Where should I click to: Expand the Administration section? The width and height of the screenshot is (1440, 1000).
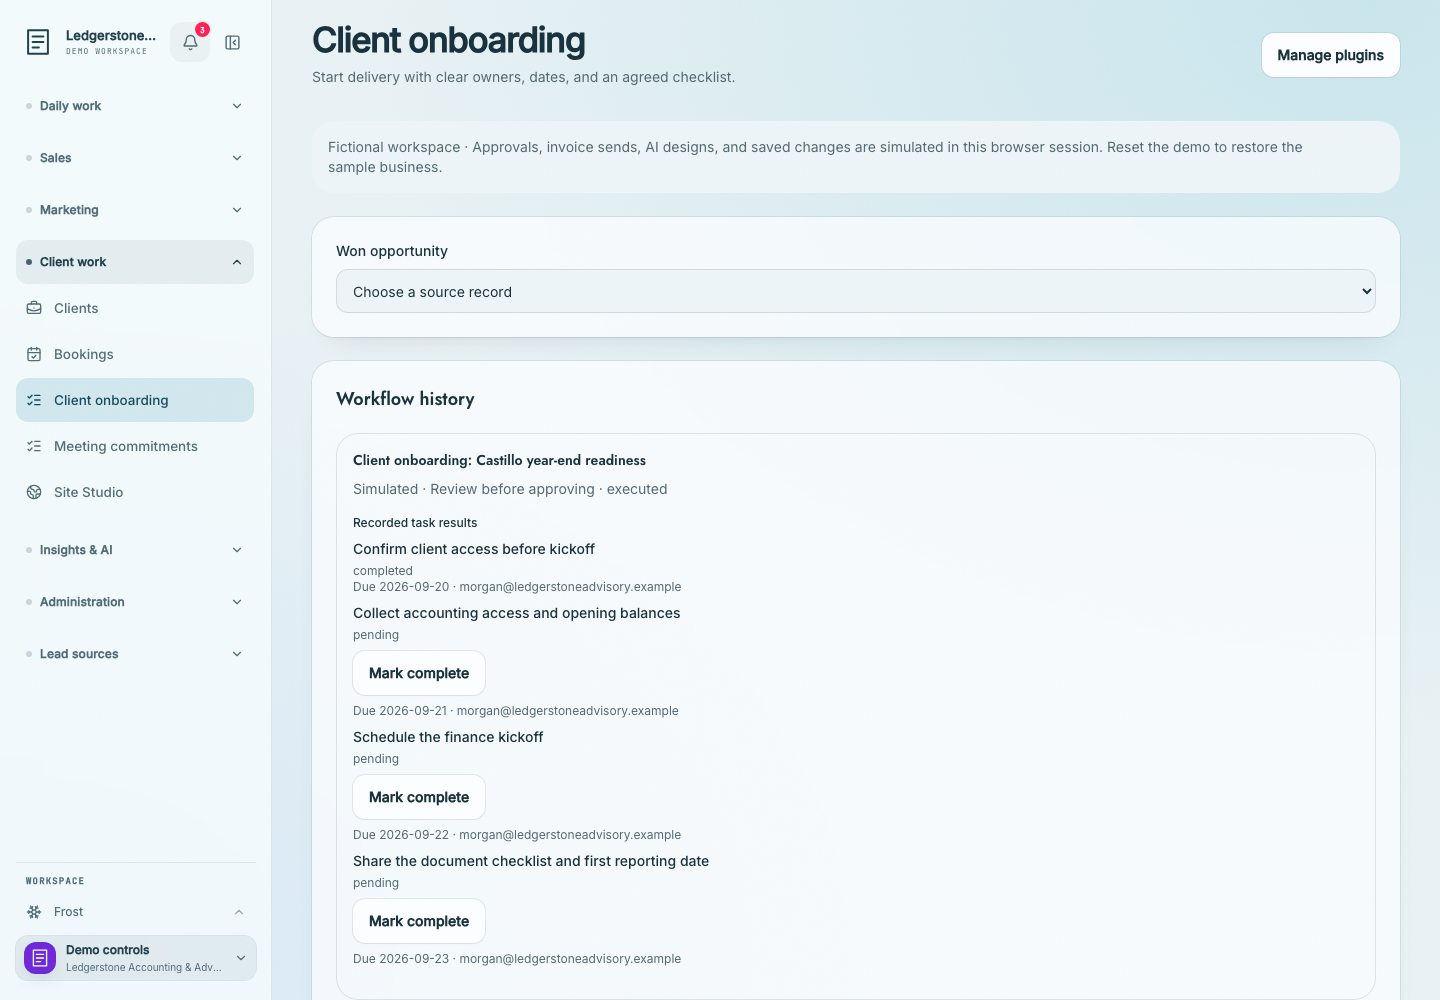135,602
